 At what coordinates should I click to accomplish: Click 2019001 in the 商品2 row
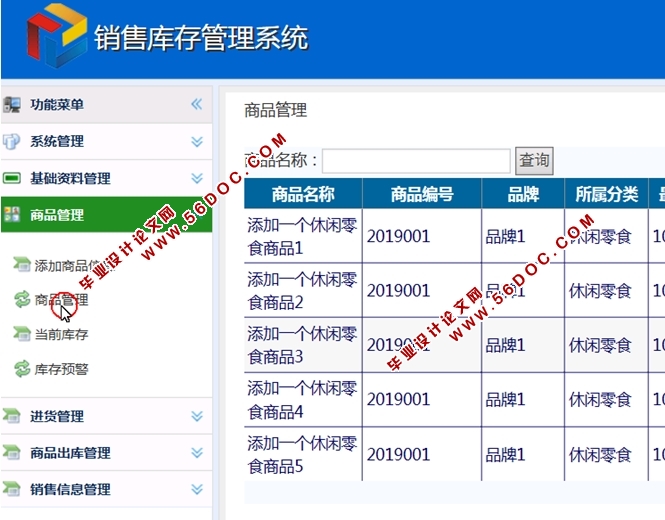pos(399,291)
